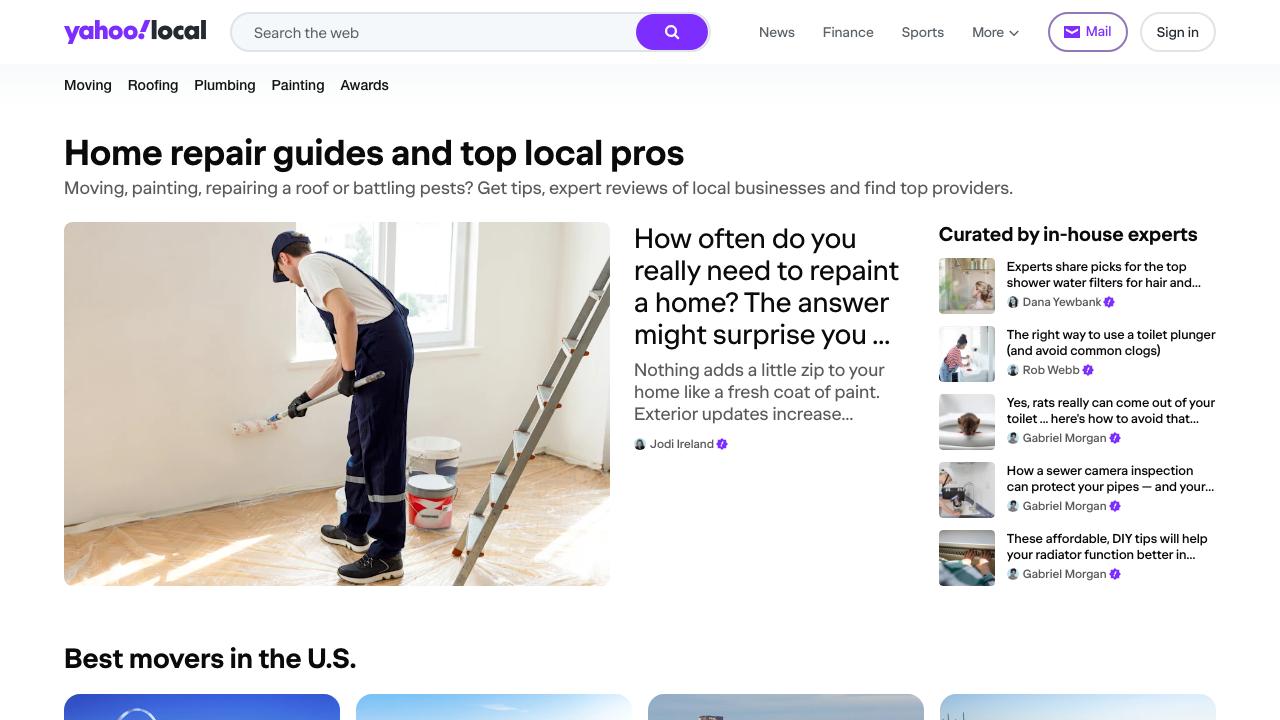Open the painter with ladder featured image
Image resolution: width=1280 pixels, height=720 pixels.
coord(337,404)
